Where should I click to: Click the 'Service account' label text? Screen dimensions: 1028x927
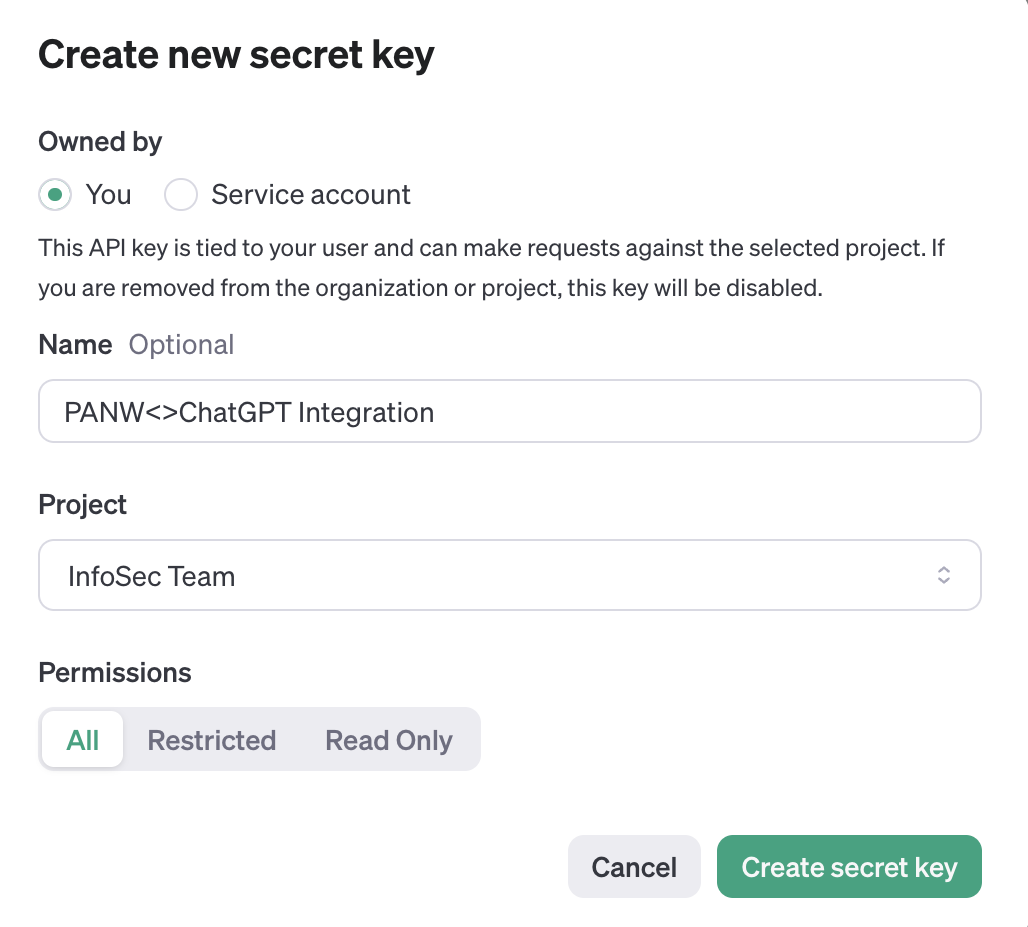310,195
